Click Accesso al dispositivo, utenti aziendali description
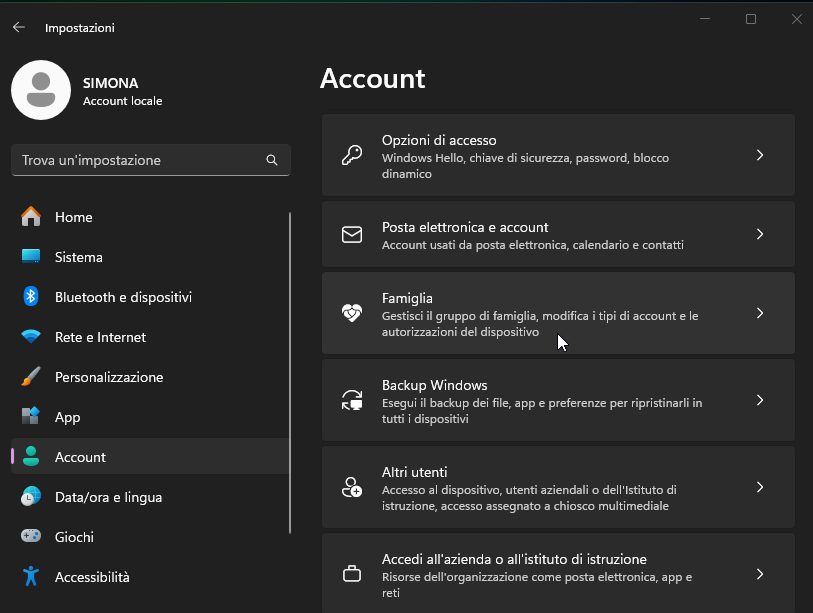 tap(529, 498)
